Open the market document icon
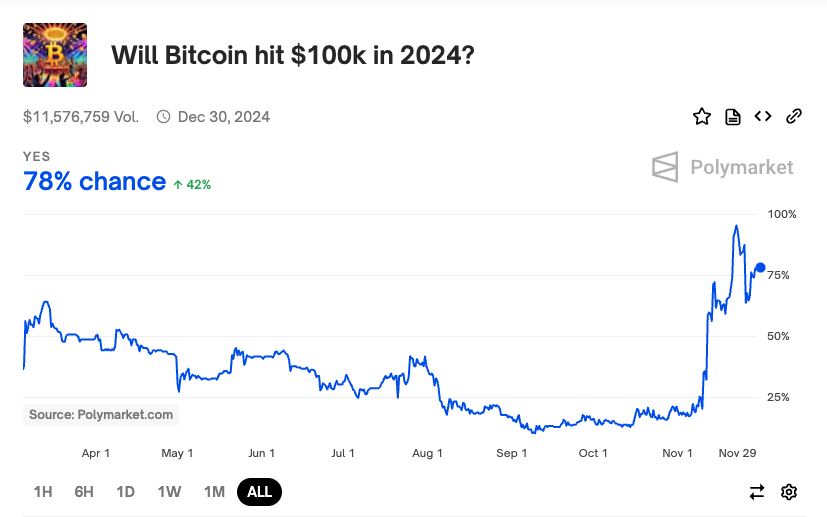The image size is (827, 517). (x=733, y=117)
